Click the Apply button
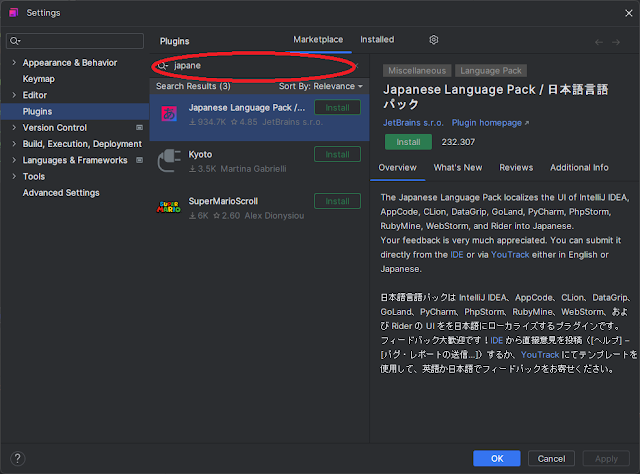Image resolution: width=640 pixels, height=474 pixels. [606, 458]
